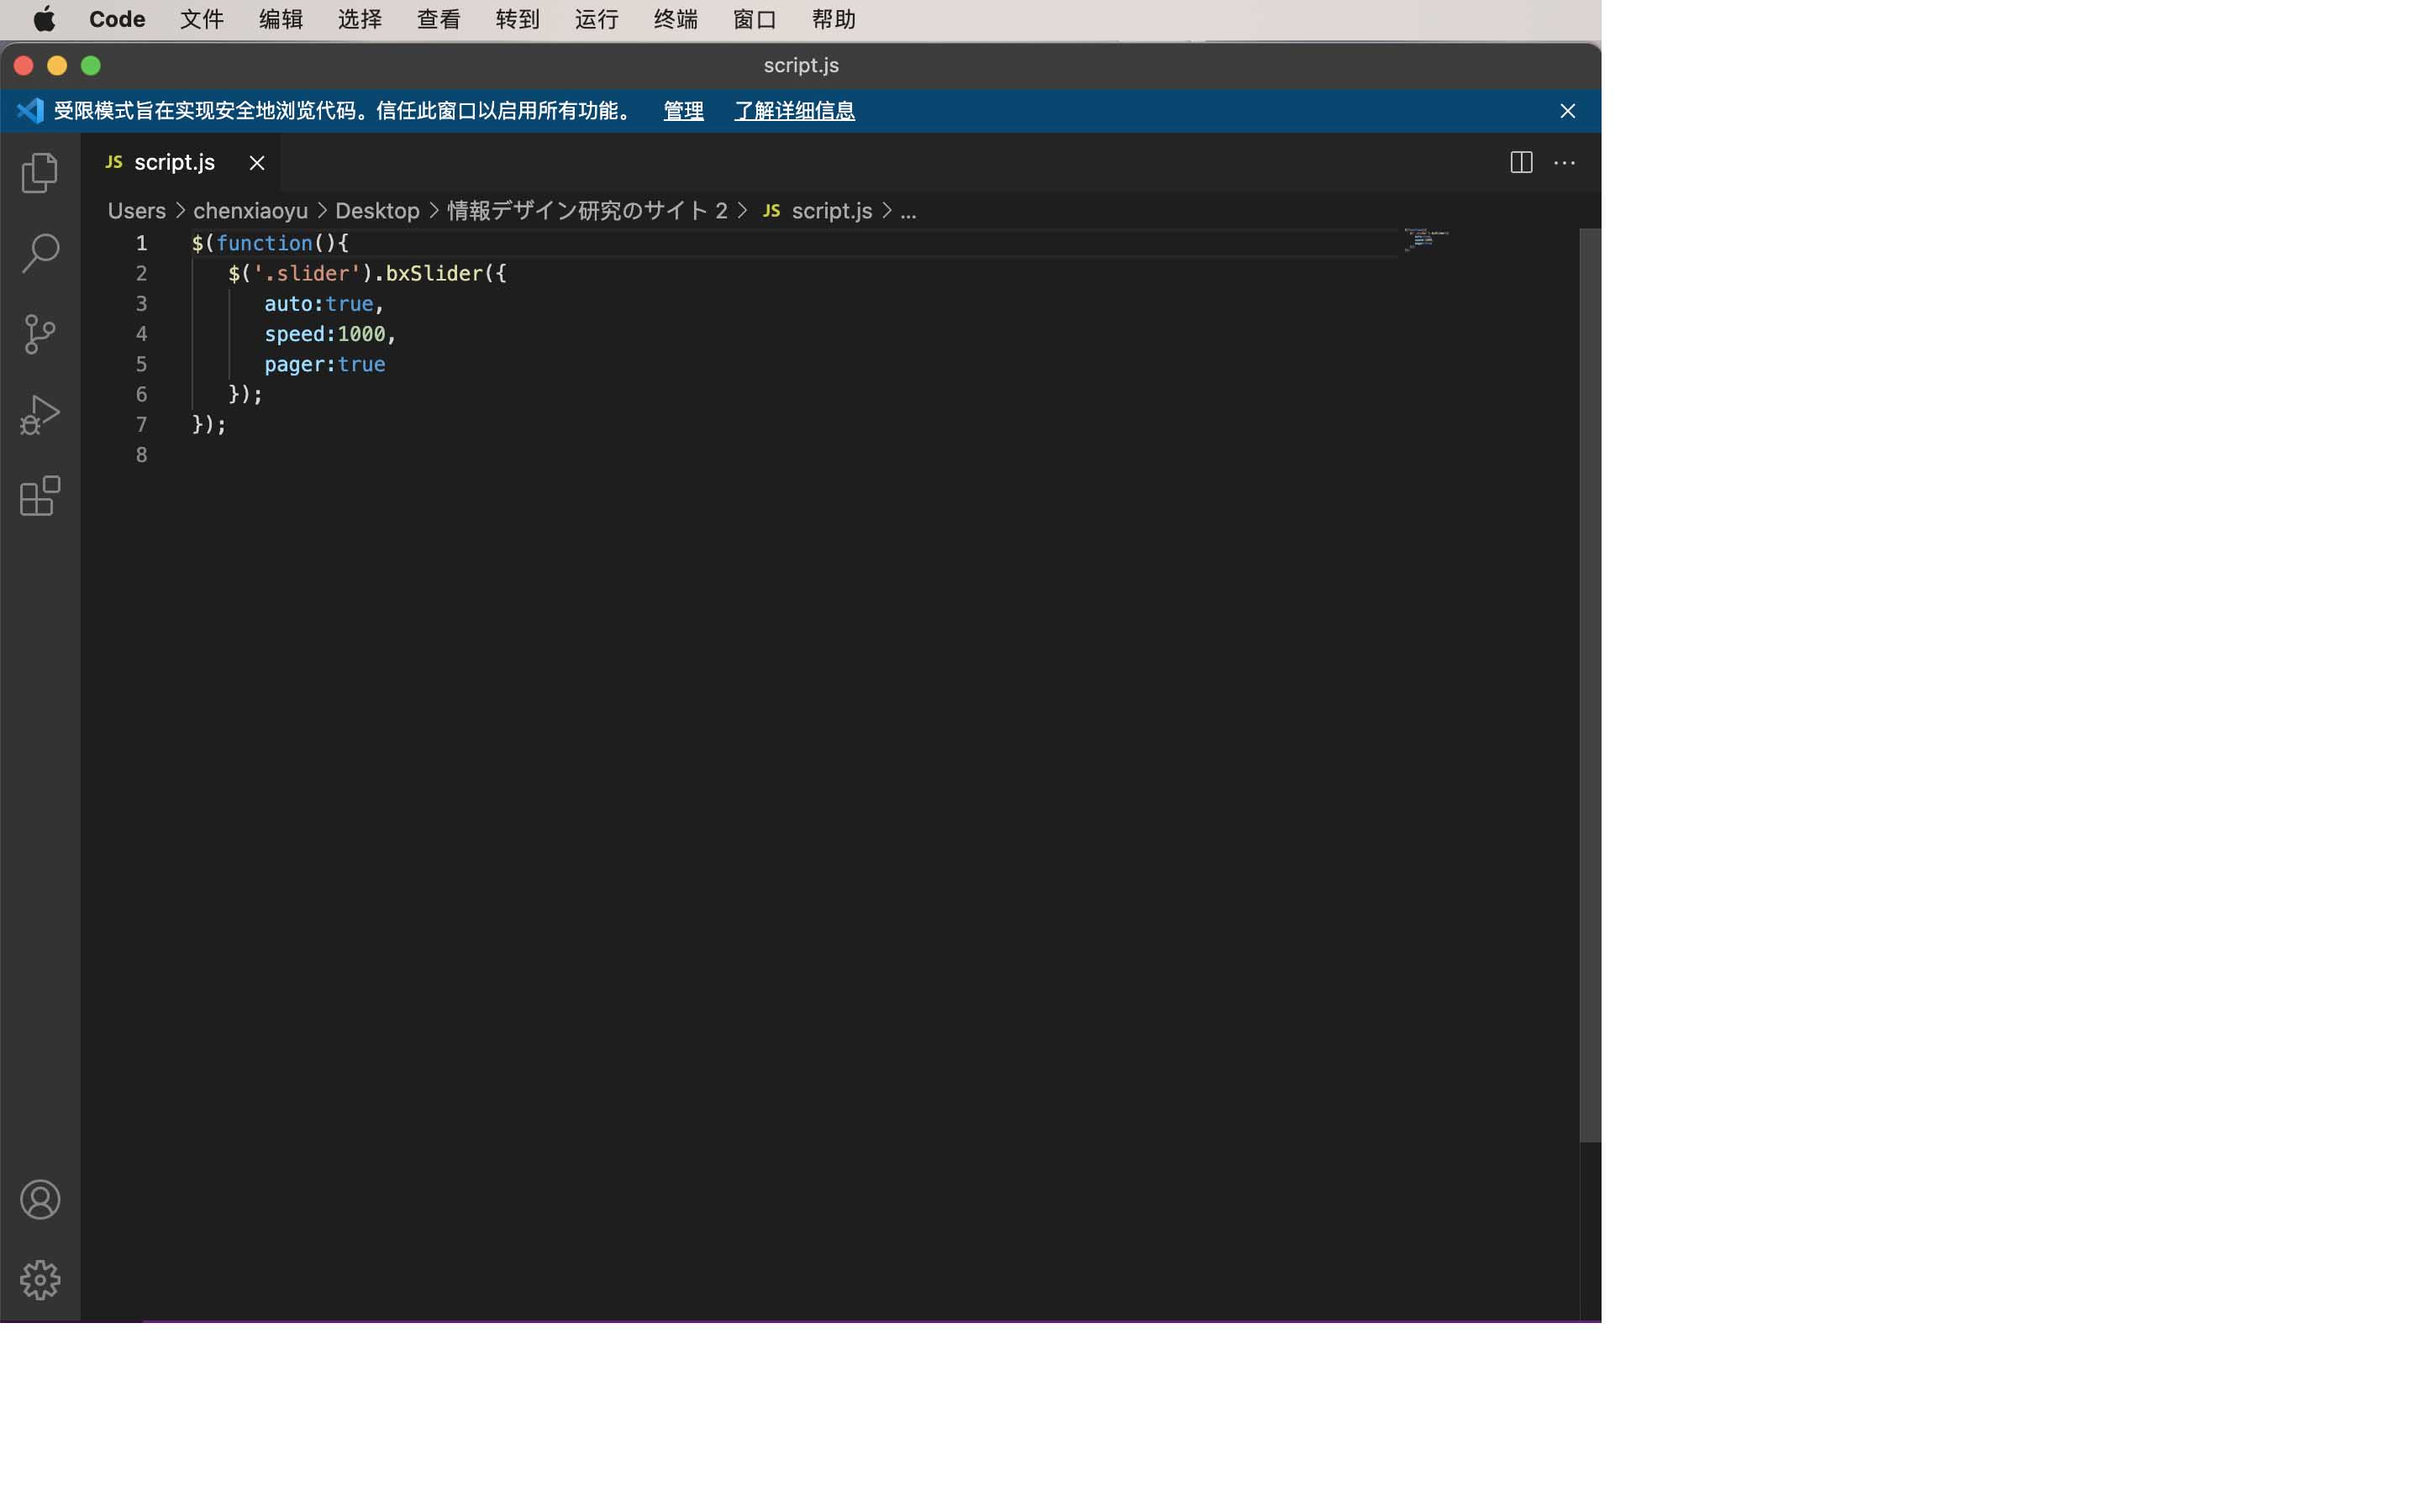Expand the chenxiaoyu breadcrumb folder
This screenshot has width=2420, height=1512.
(x=250, y=211)
